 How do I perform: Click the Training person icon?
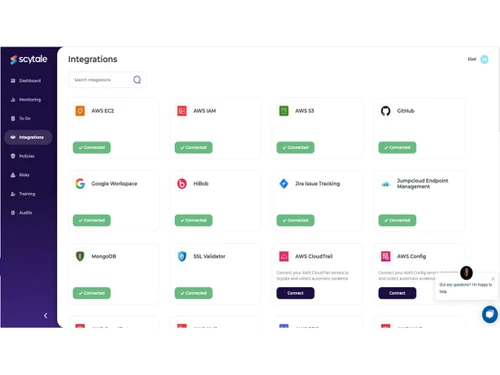pyautogui.click(x=13, y=194)
